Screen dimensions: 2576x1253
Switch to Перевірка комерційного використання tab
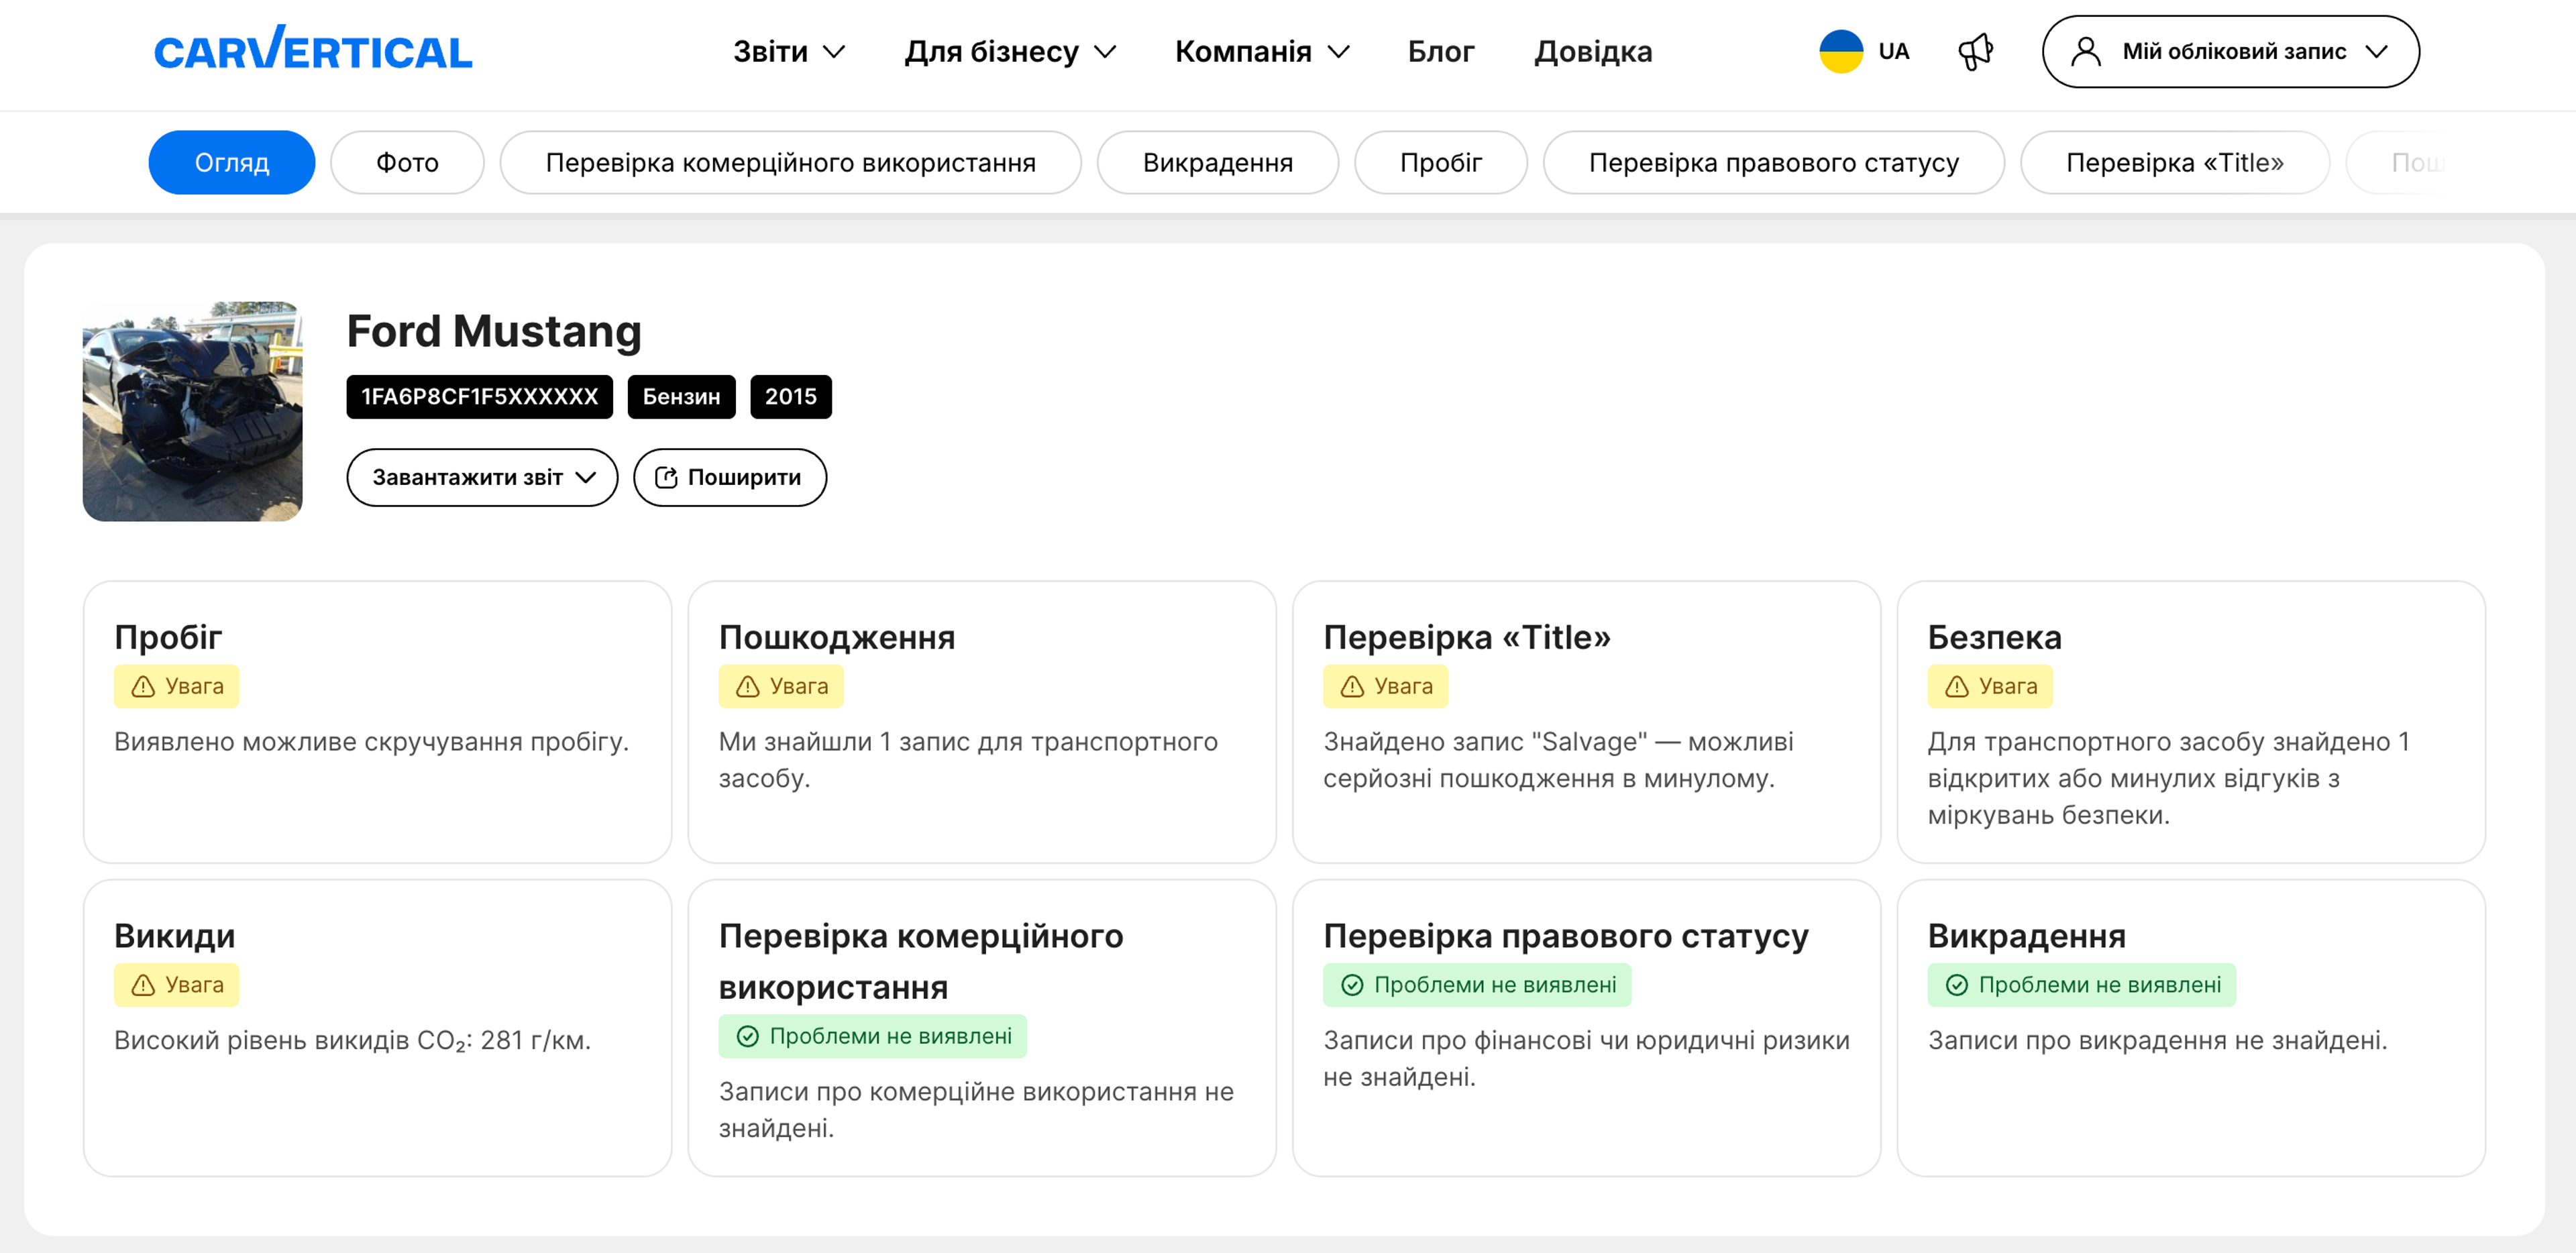pyautogui.click(x=790, y=163)
